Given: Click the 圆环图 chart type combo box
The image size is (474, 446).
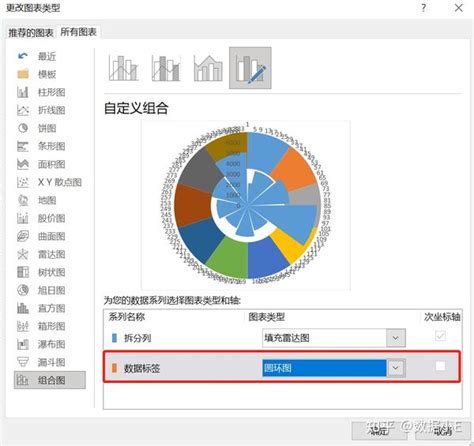Looking at the screenshot, I should pyautogui.click(x=334, y=368).
